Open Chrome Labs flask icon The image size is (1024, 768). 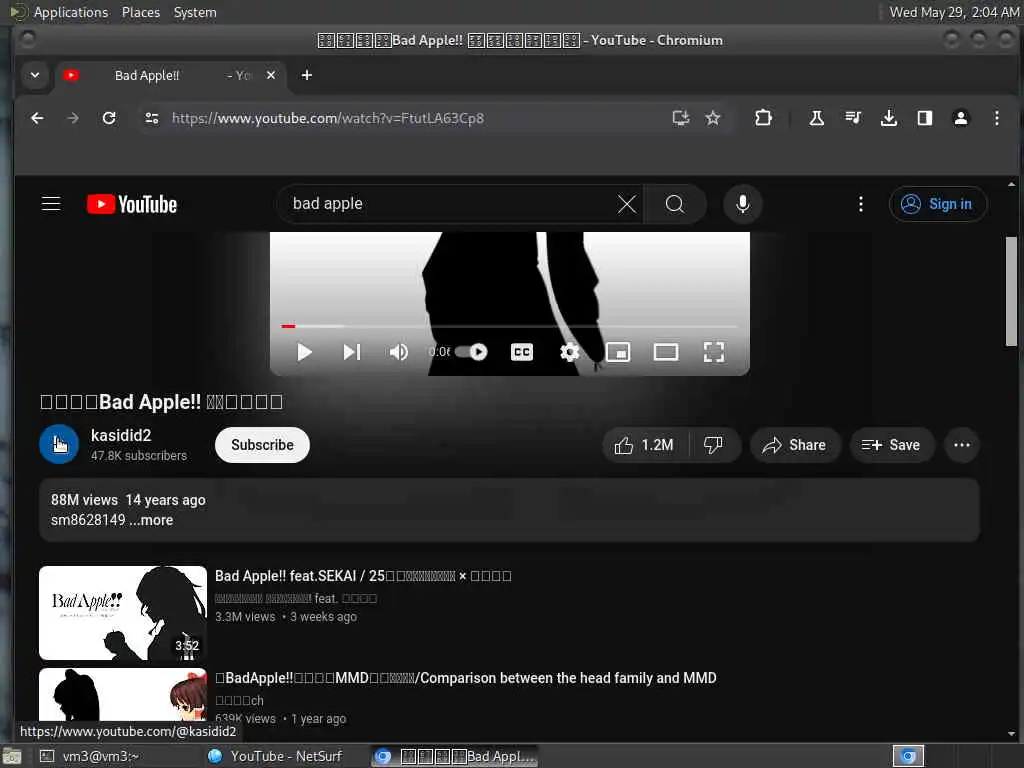(x=816, y=118)
